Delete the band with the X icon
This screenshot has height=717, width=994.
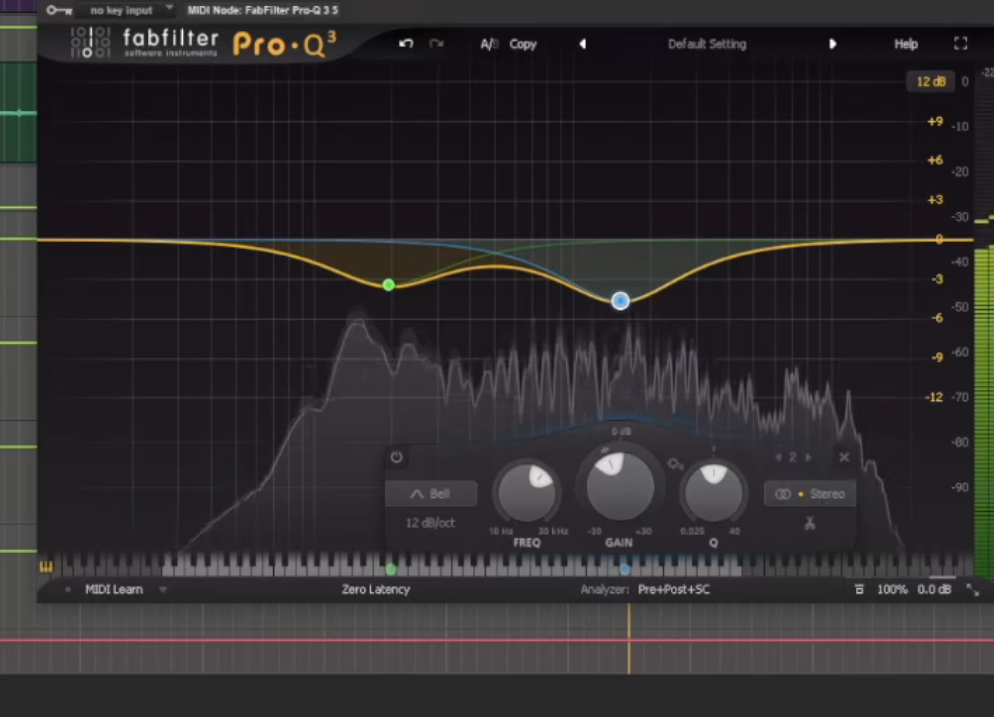(844, 457)
